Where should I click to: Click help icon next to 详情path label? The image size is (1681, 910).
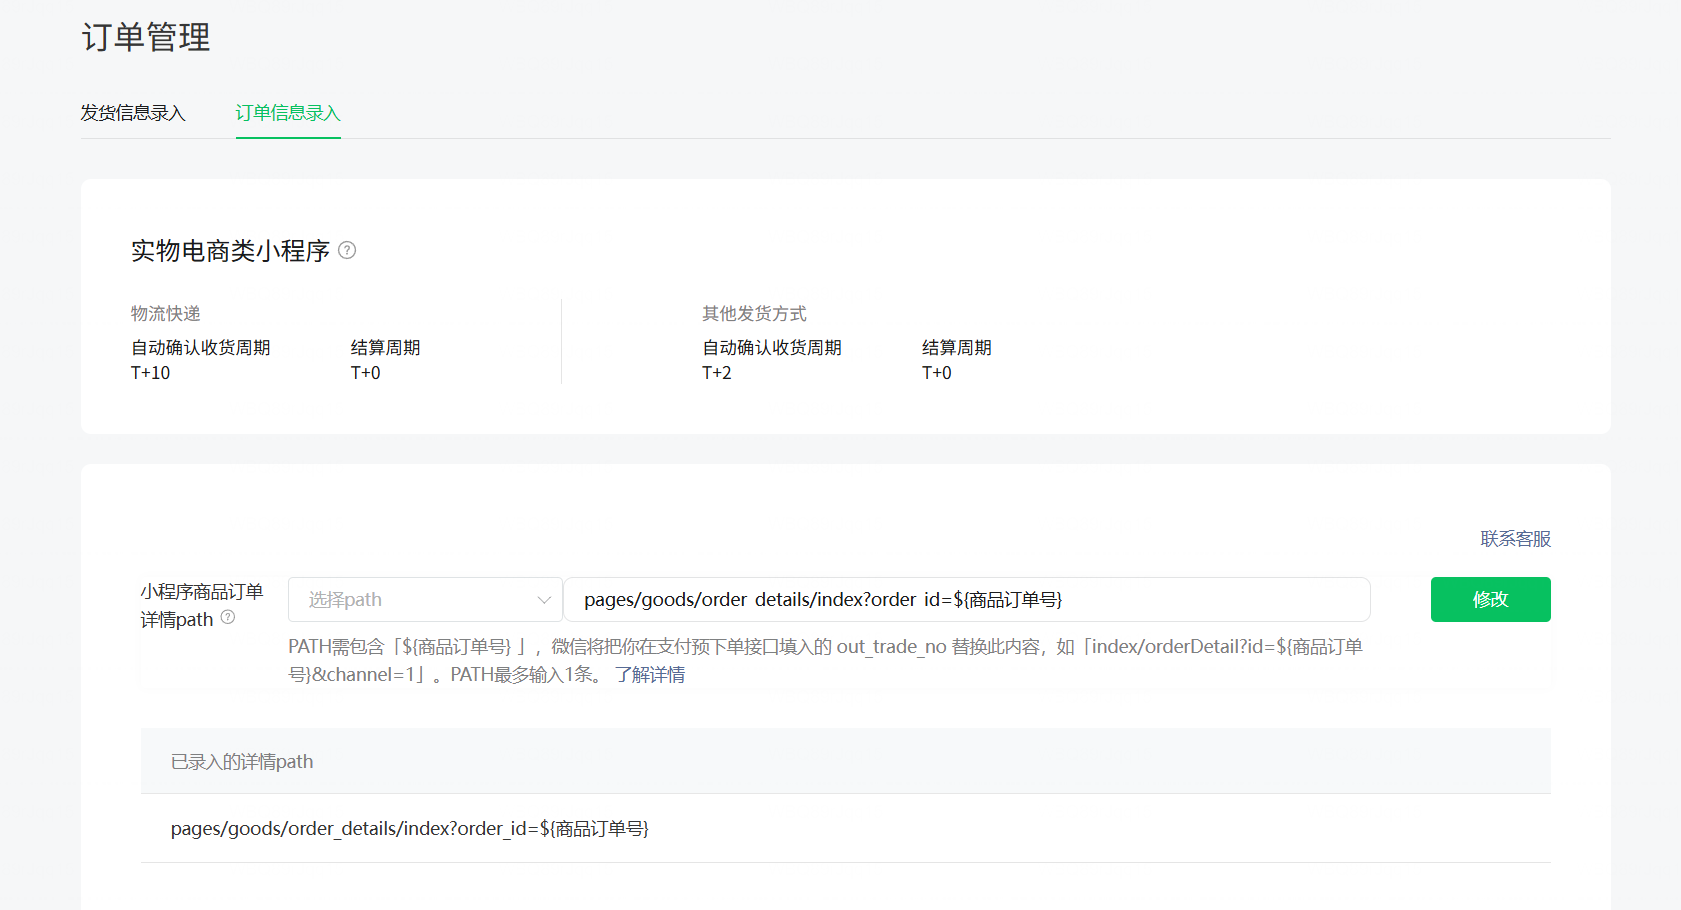point(228,618)
